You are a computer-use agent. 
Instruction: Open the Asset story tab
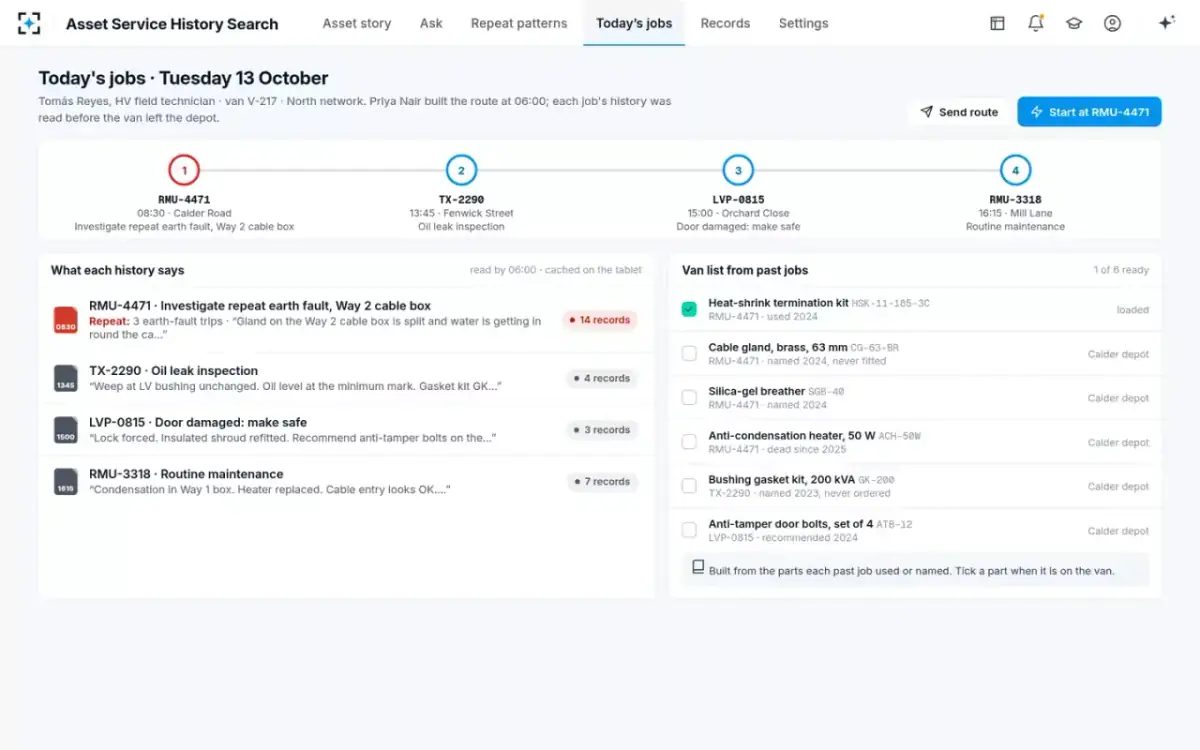pos(357,23)
